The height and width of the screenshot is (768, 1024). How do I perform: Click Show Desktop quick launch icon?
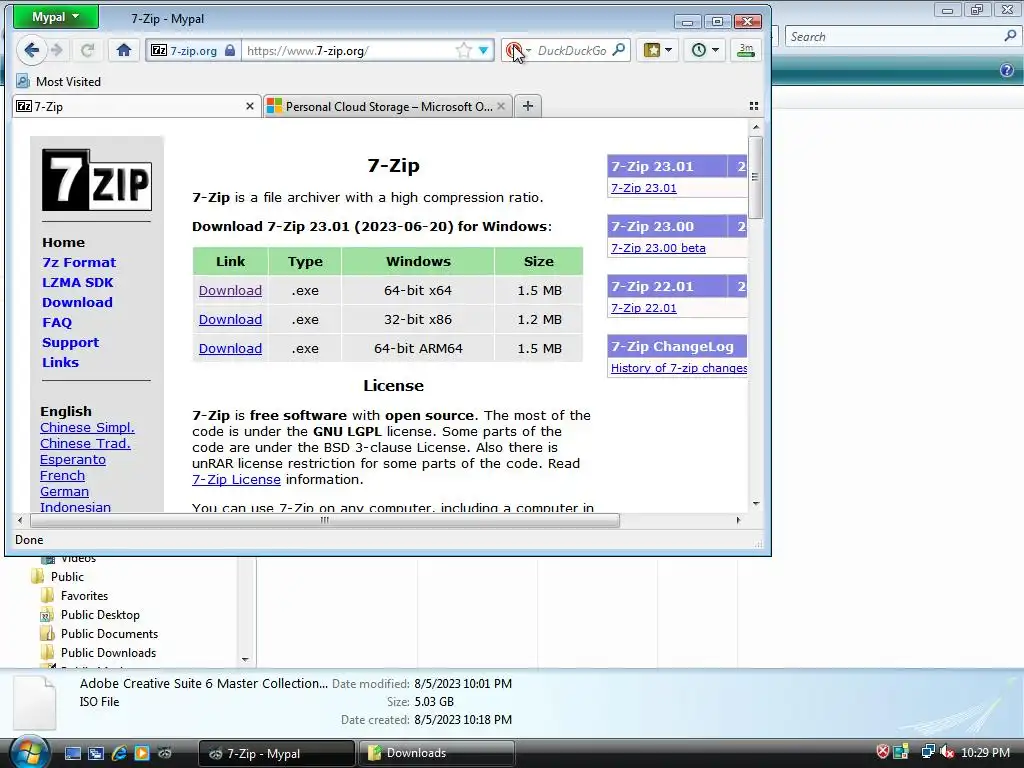pyautogui.click(x=72, y=753)
